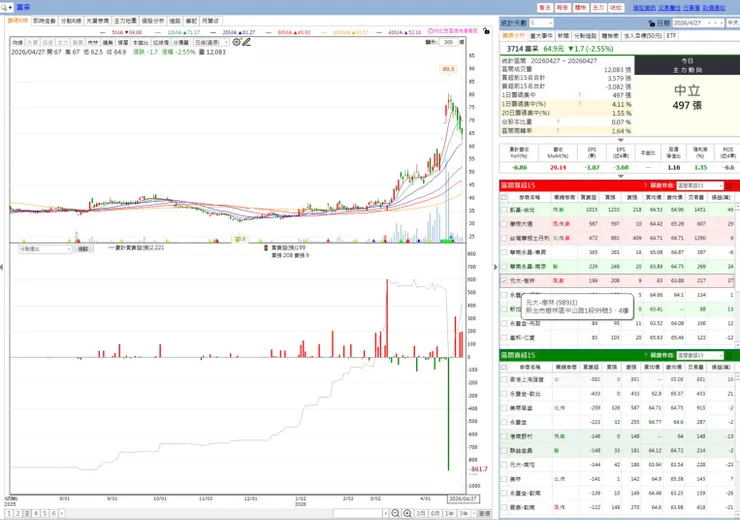Viewport: 740px width, 520px height.
Task: Toggle the 分價量 indicator button
Action: 181,42
